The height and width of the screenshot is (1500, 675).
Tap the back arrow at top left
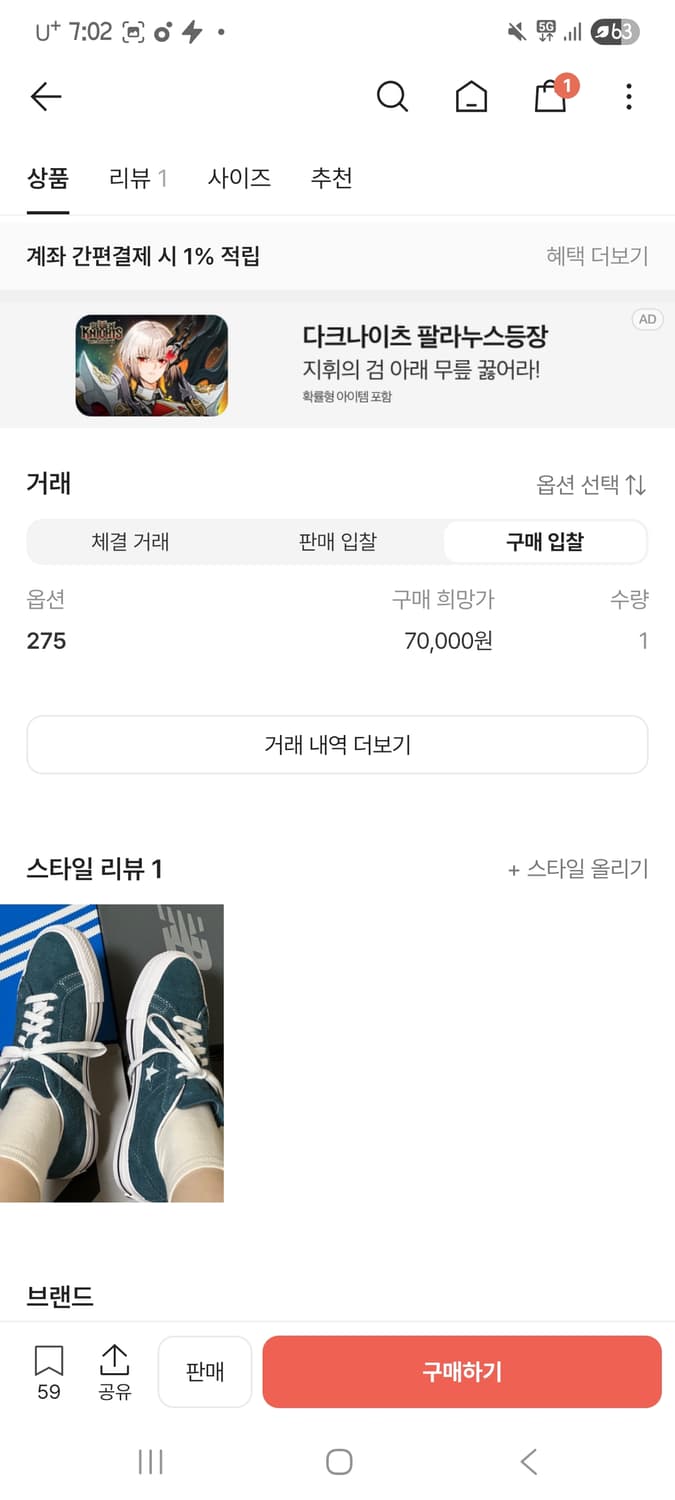45,96
